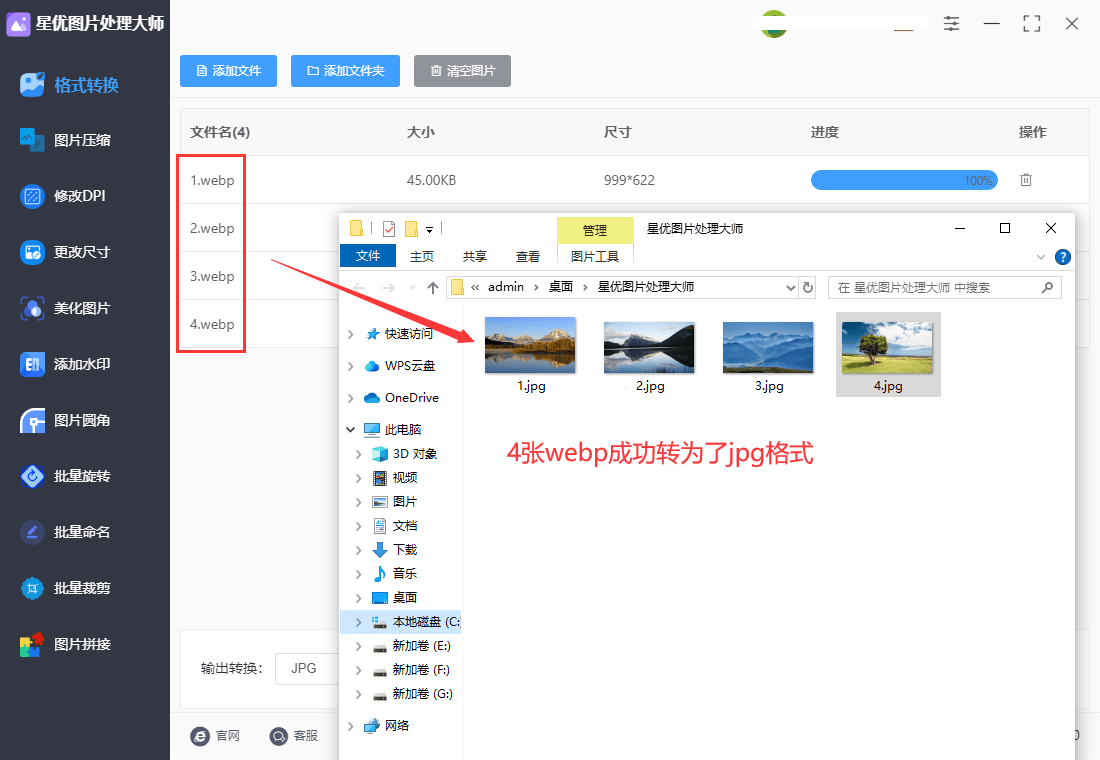Open the 图片工具 ribbon tab
The width and height of the screenshot is (1100, 760).
(x=595, y=256)
